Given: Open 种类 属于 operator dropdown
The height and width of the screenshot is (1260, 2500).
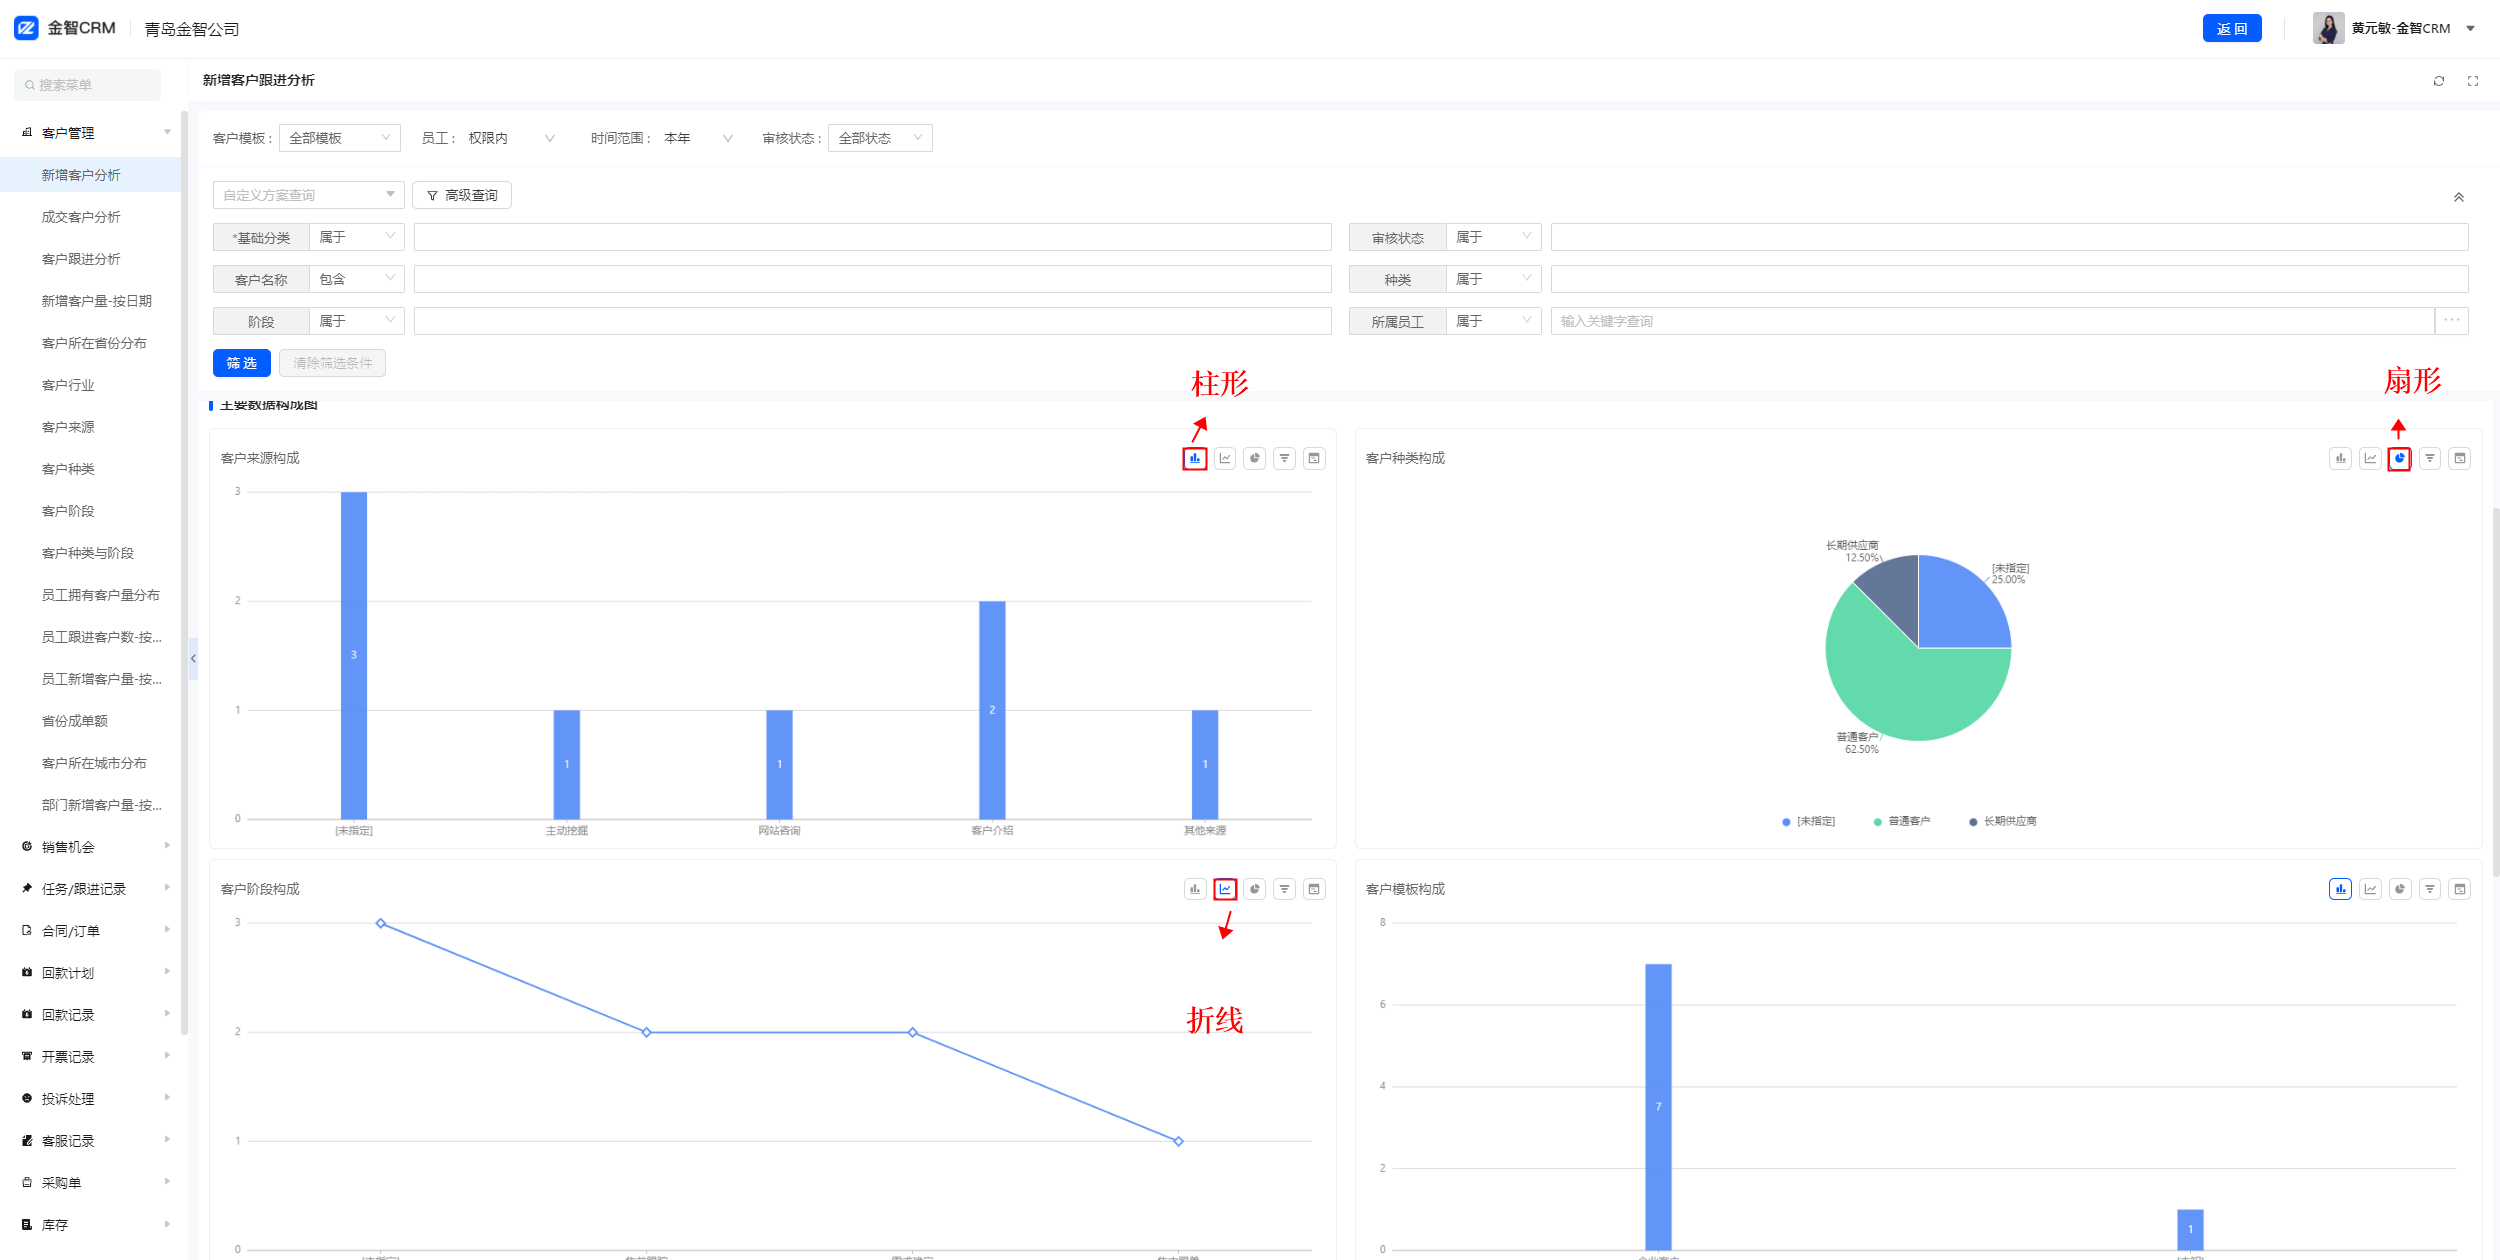Looking at the screenshot, I should pyautogui.click(x=1494, y=279).
